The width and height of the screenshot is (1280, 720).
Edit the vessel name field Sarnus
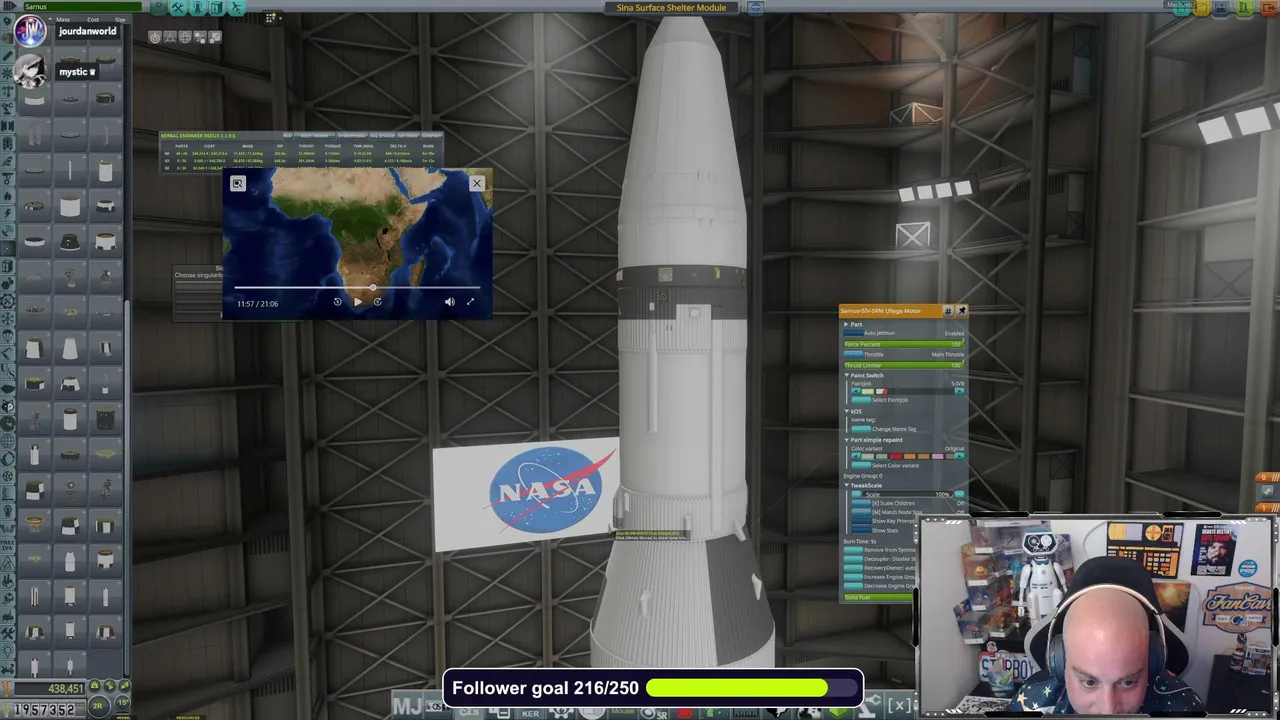82,7
